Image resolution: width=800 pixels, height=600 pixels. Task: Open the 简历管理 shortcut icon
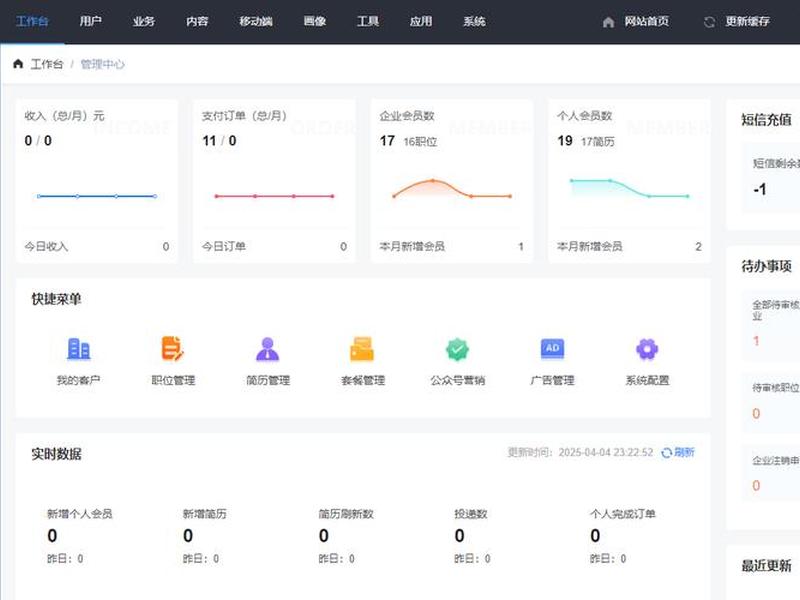tap(268, 349)
